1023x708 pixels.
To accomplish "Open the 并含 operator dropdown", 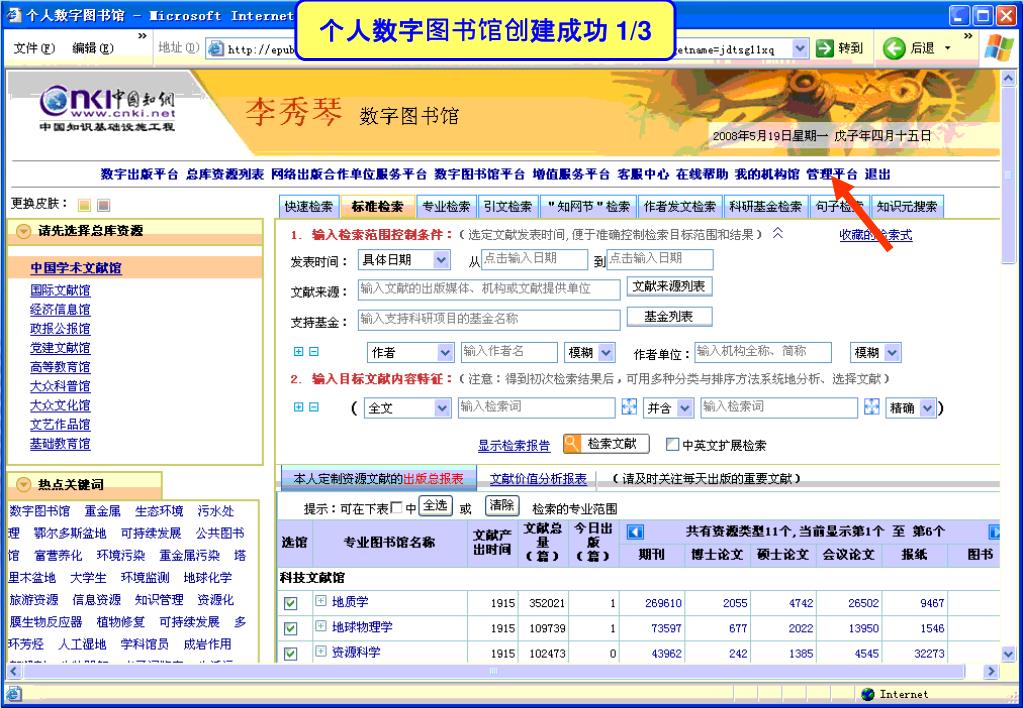I will click(685, 408).
